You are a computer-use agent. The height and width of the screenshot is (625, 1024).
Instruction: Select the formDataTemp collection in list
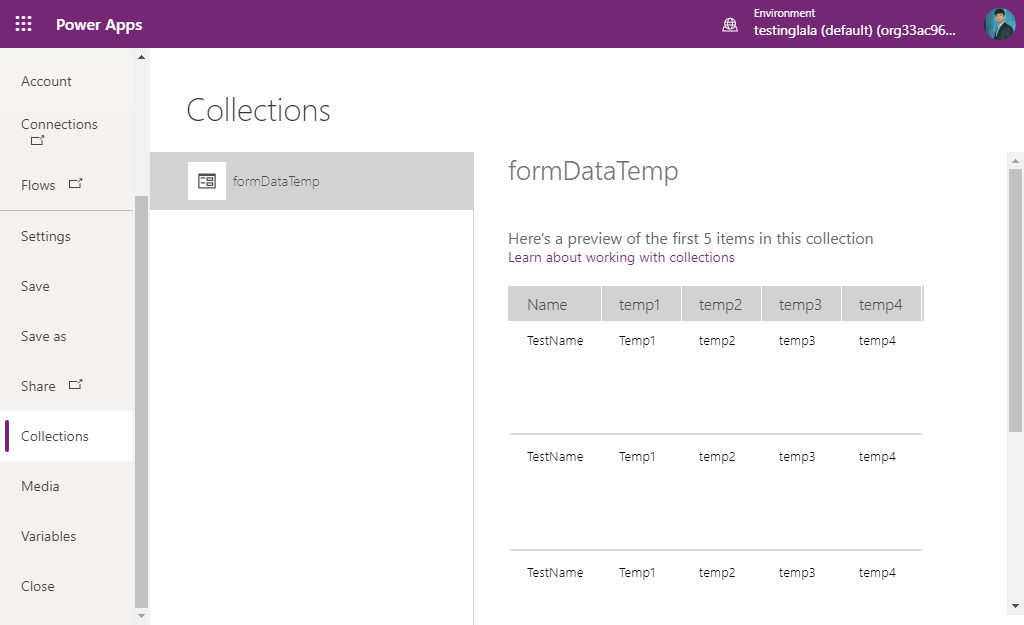point(312,181)
